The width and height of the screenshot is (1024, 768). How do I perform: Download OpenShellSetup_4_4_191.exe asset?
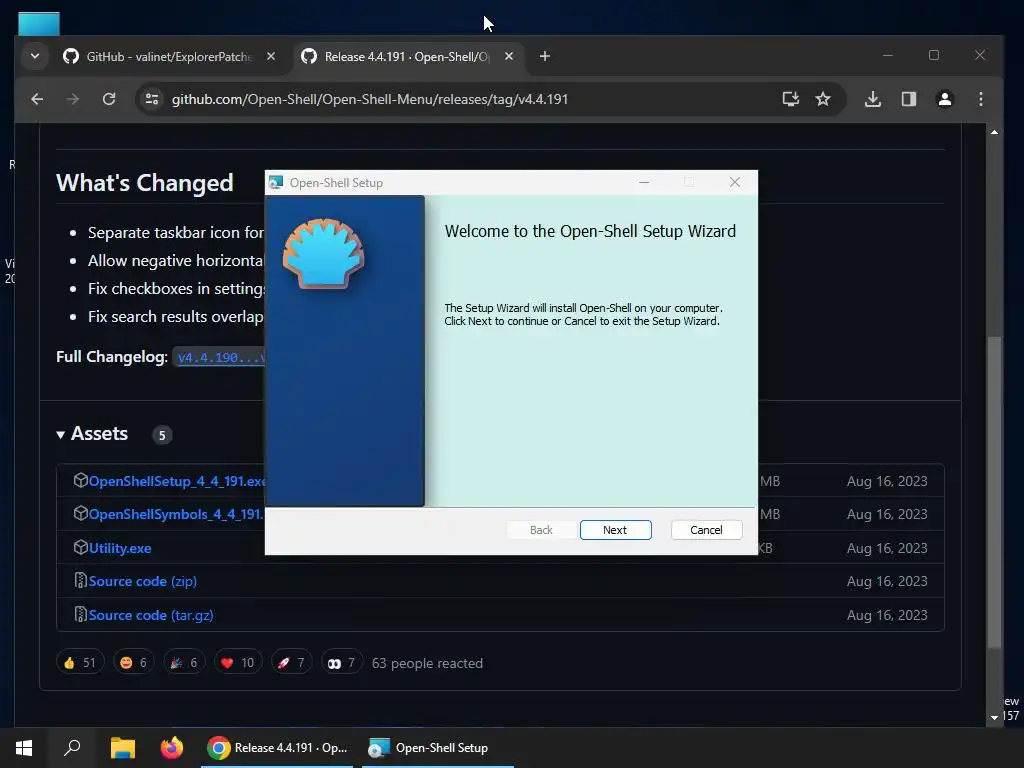177,481
